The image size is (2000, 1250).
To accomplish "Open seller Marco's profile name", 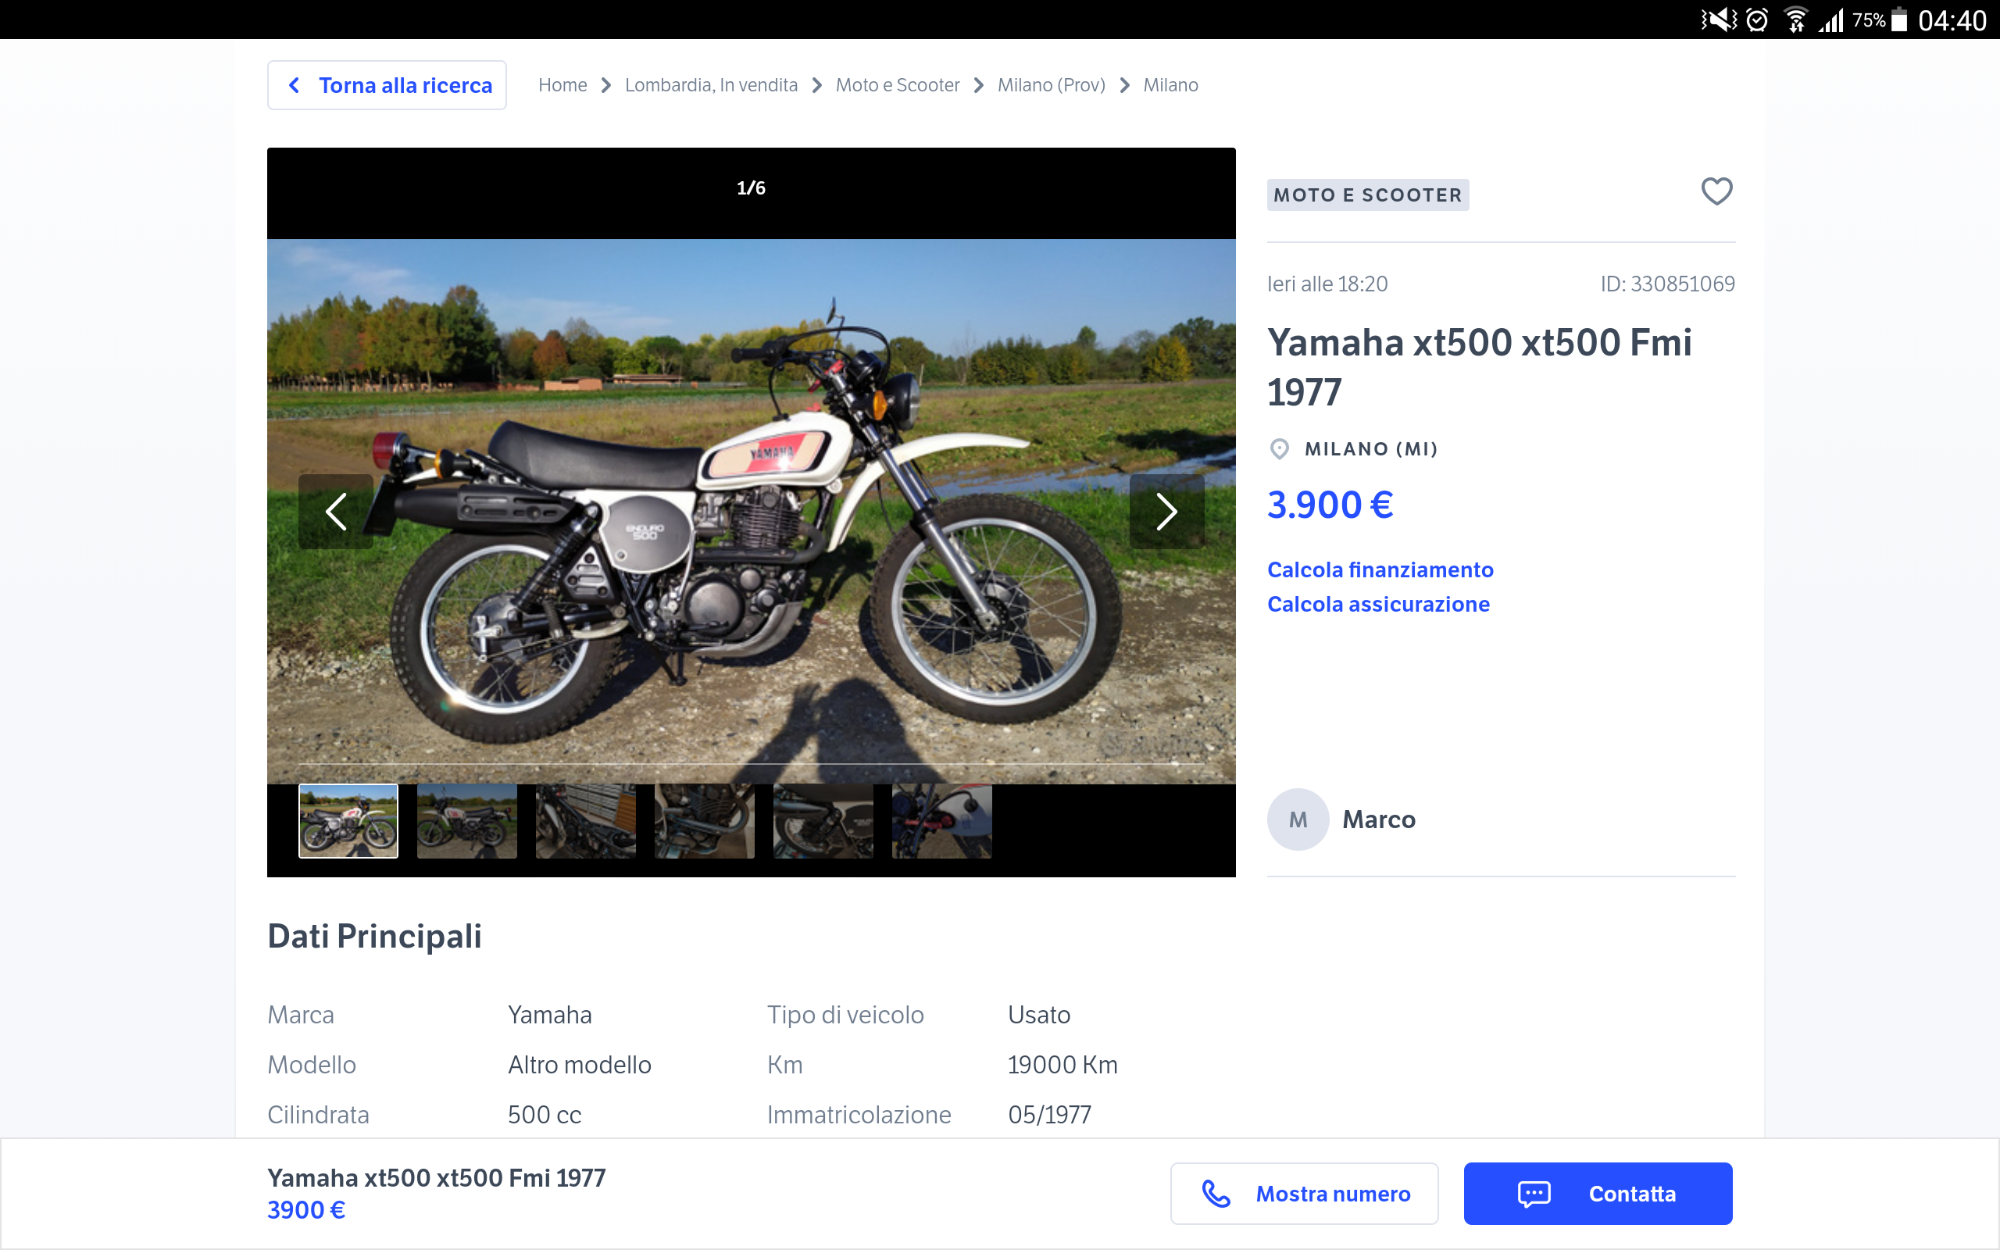I will pyautogui.click(x=1378, y=819).
